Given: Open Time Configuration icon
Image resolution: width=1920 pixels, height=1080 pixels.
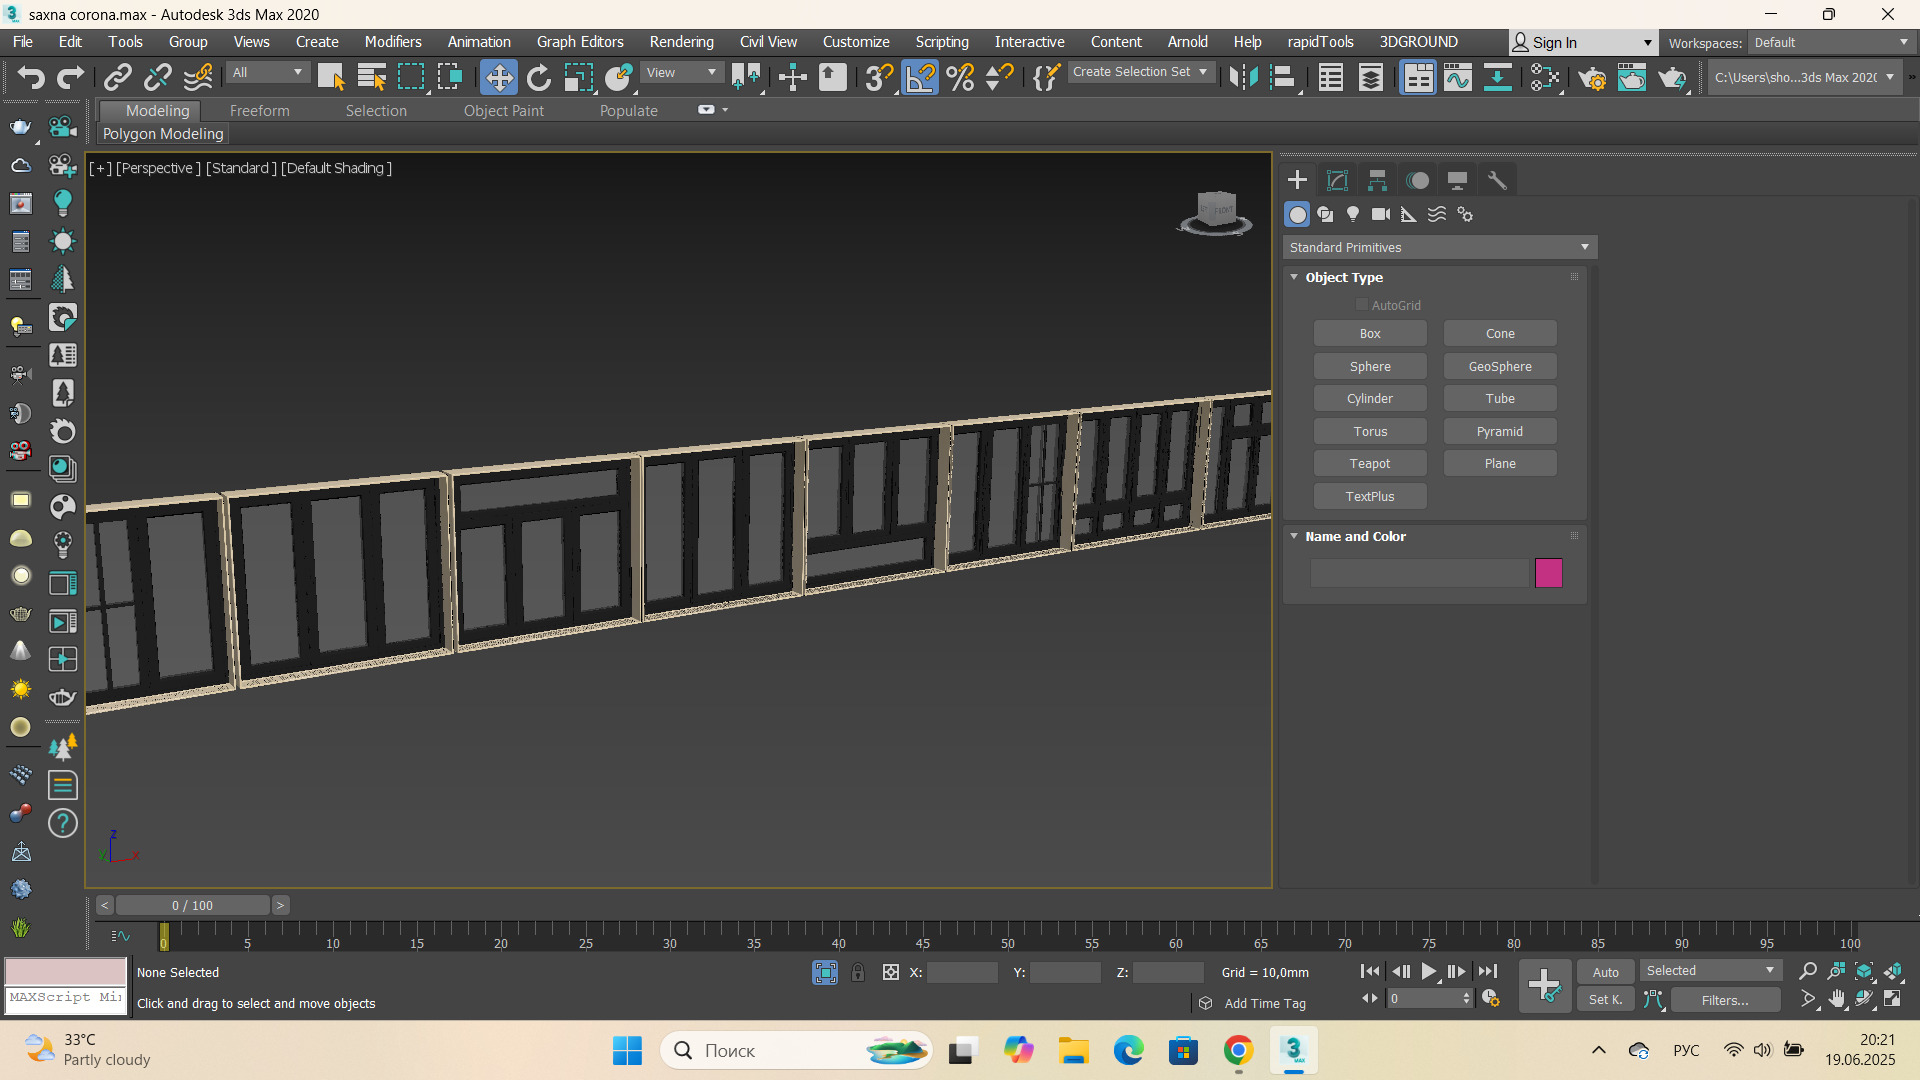Looking at the screenshot, I should 1490,999.
